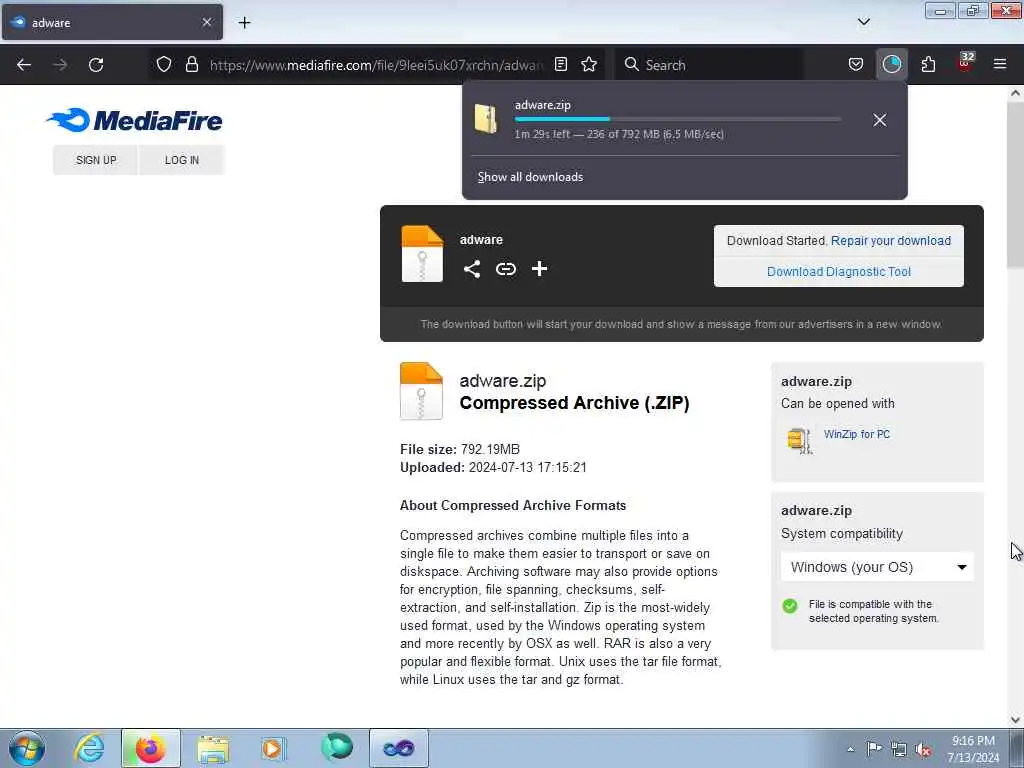The height and width of the screenshot is (768, 1024).
Task: Click the MediaFire logo
Action: click(x=135, y=120)
